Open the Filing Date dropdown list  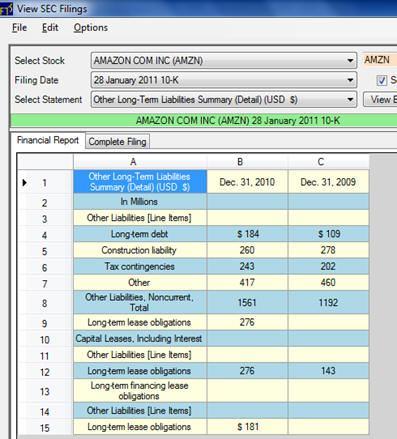coord(350,80)
